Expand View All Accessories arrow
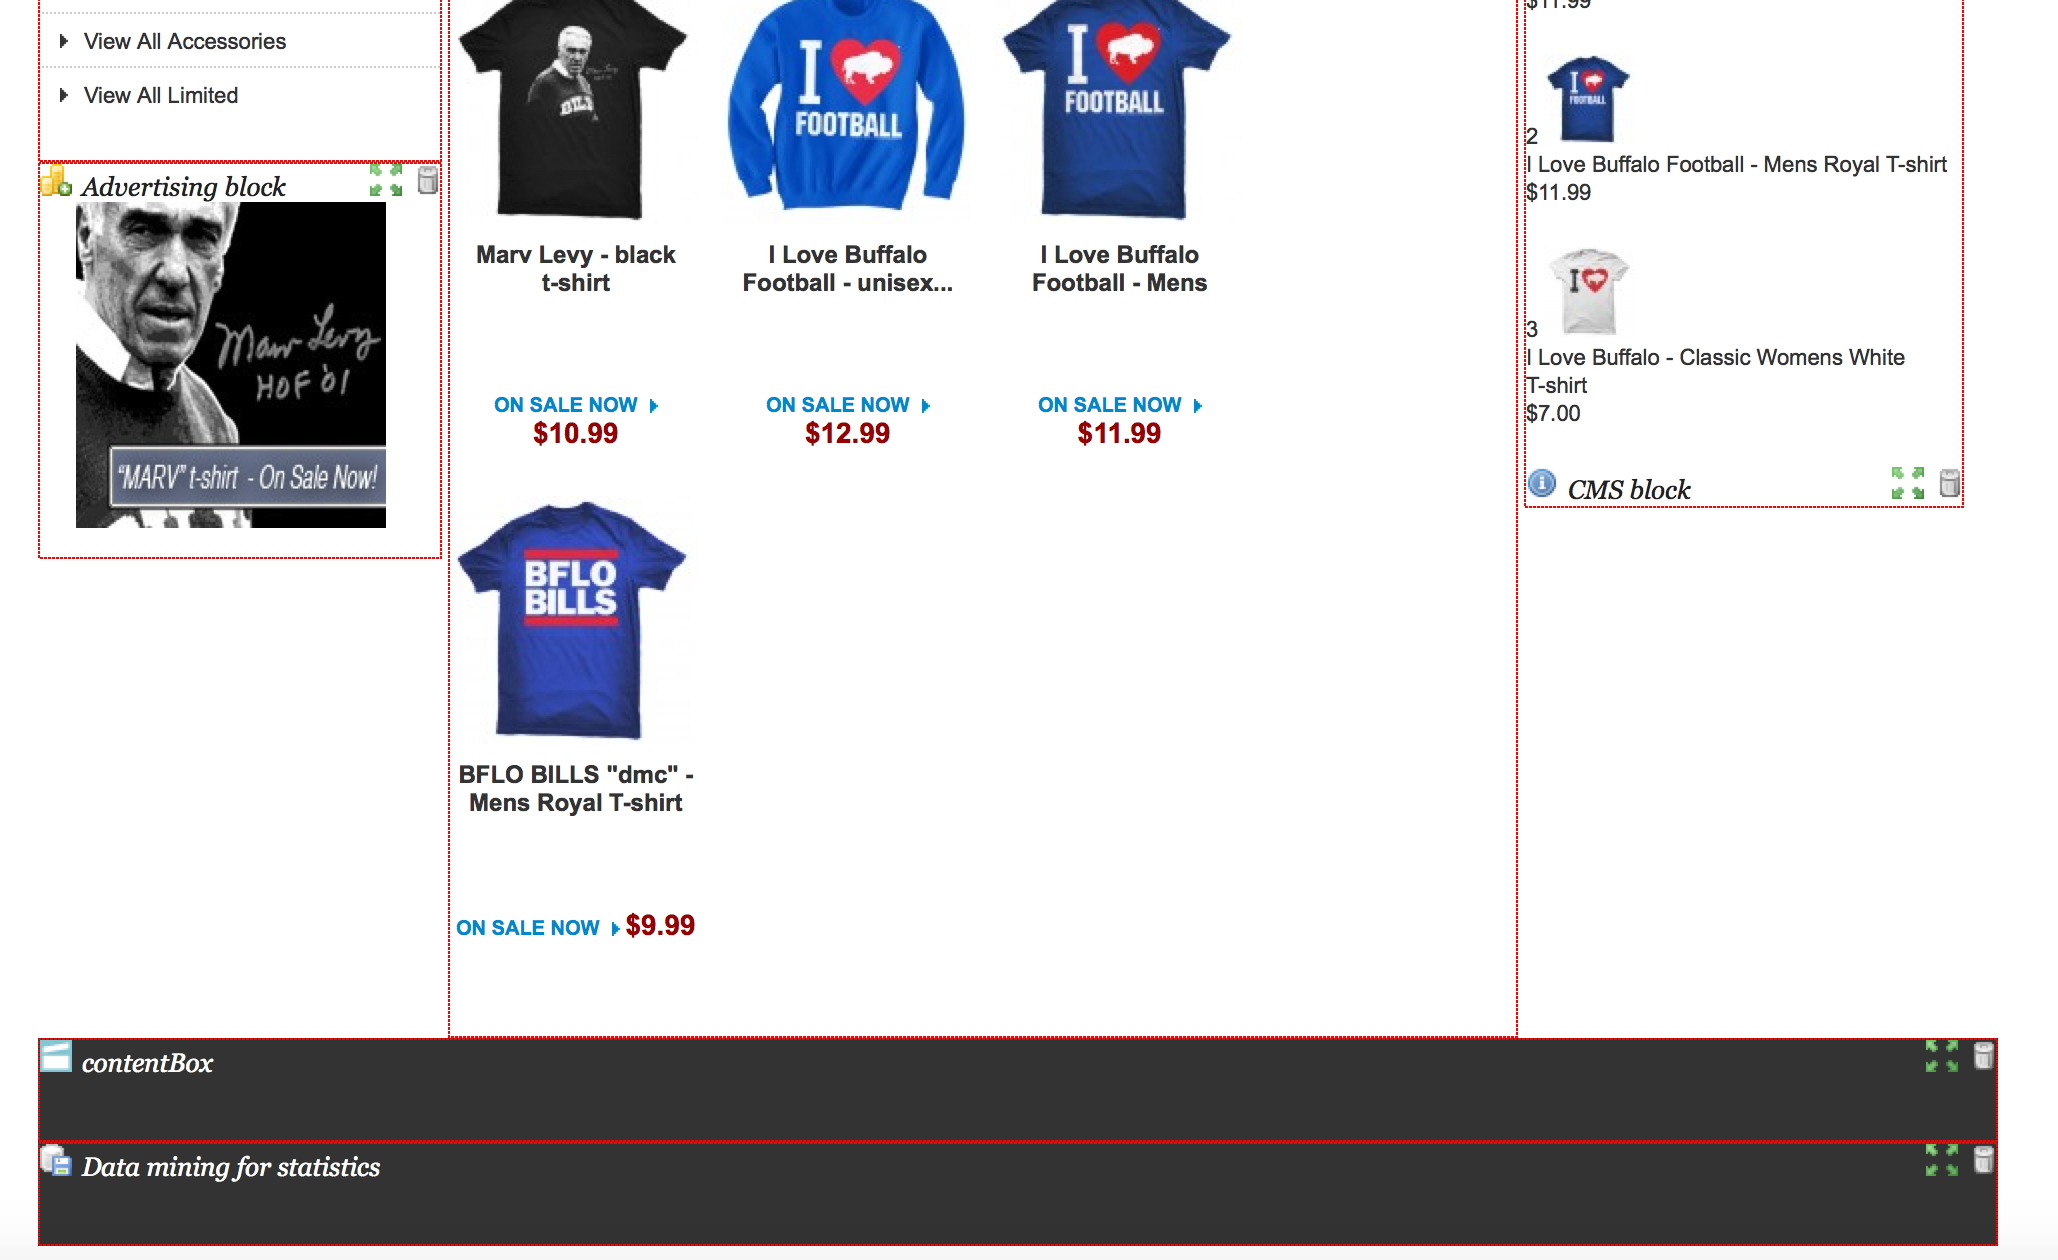Viewport: 2058px width, 1260px height. click(64, 41)
